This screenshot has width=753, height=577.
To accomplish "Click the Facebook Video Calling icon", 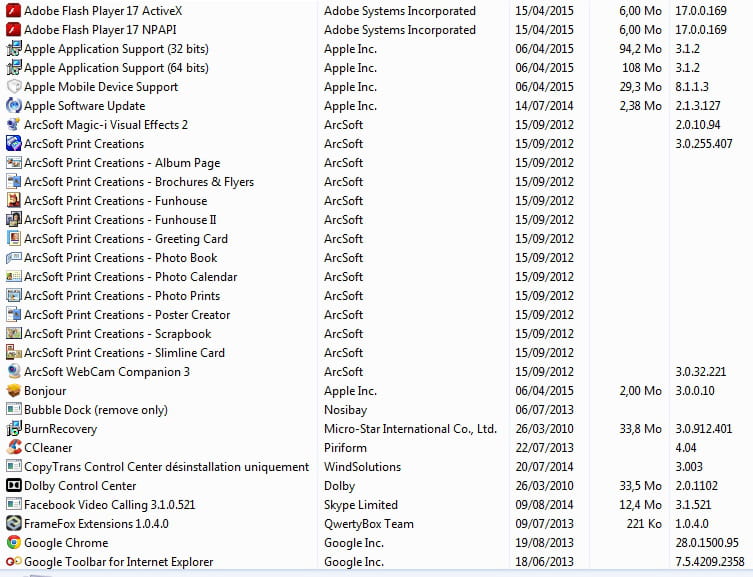I will point(13,505).
